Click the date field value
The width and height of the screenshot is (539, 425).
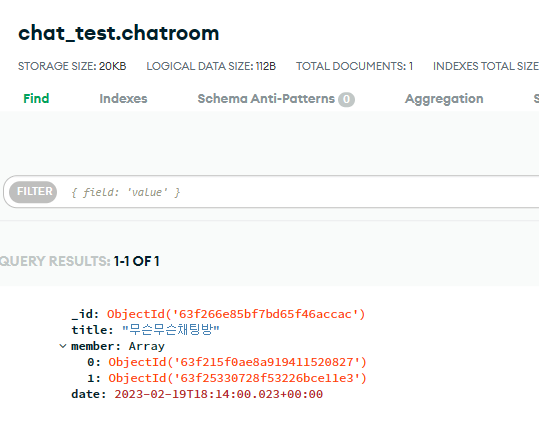pyautogui.click(x=219, y=394)
